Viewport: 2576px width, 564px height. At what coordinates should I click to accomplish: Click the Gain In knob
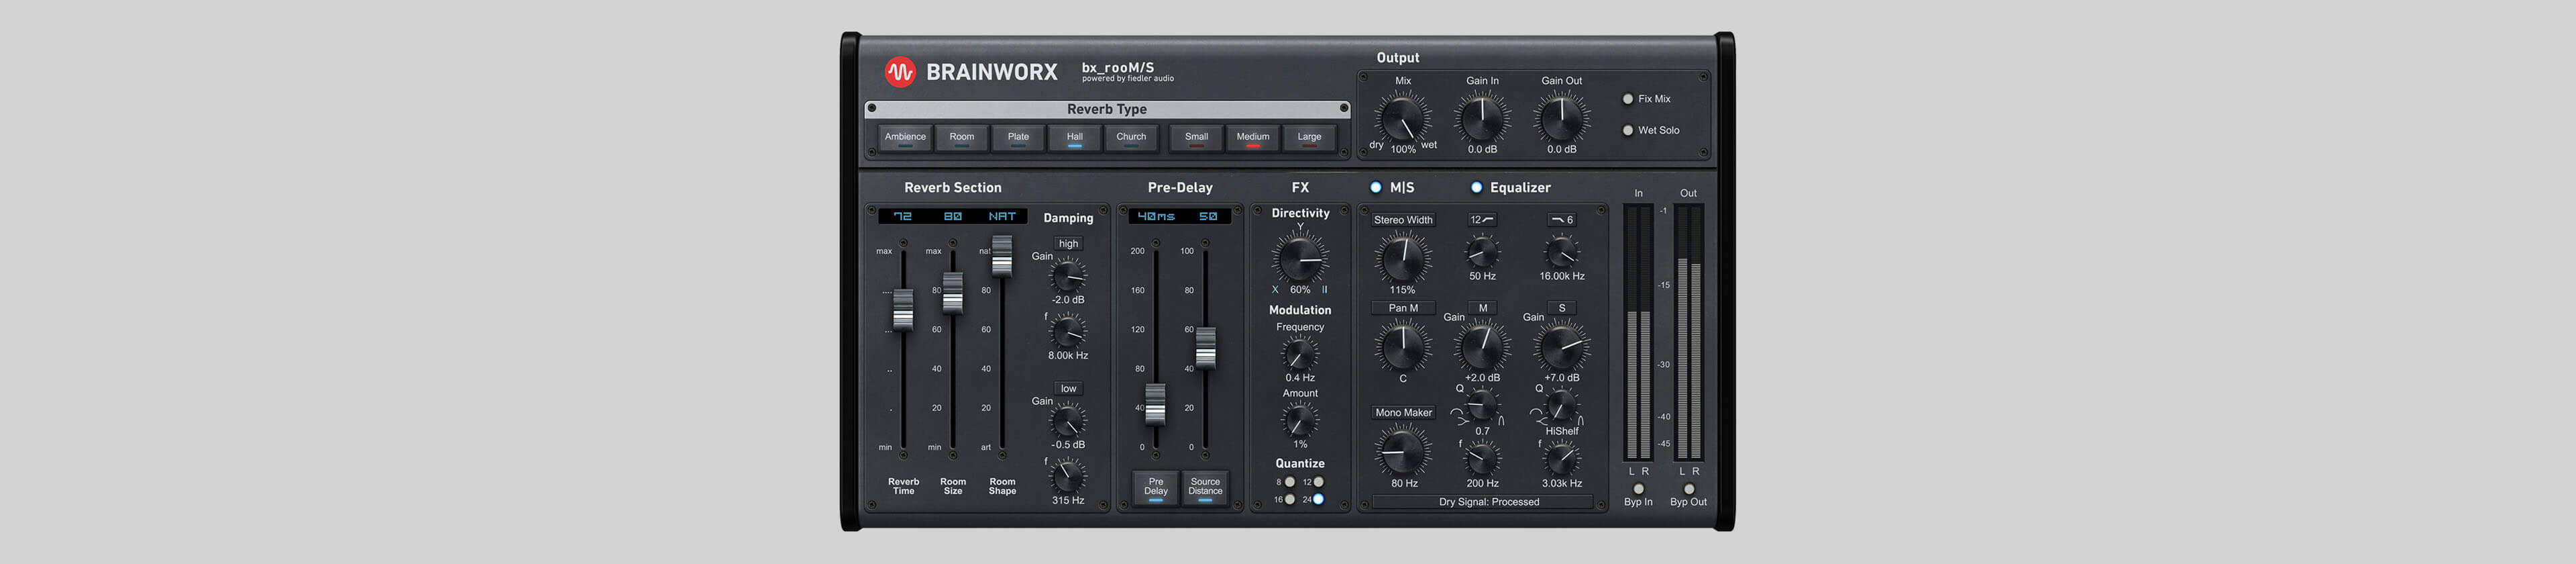1482,119
